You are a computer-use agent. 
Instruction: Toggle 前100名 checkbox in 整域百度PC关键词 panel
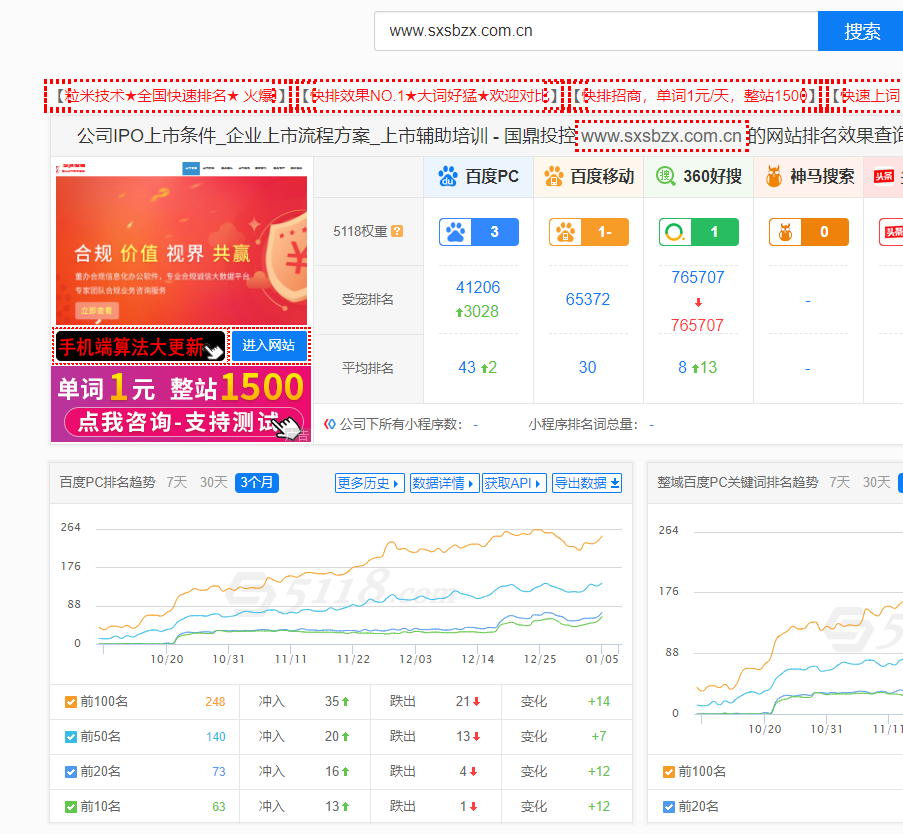pyautogui.click(x=669, y=772)
